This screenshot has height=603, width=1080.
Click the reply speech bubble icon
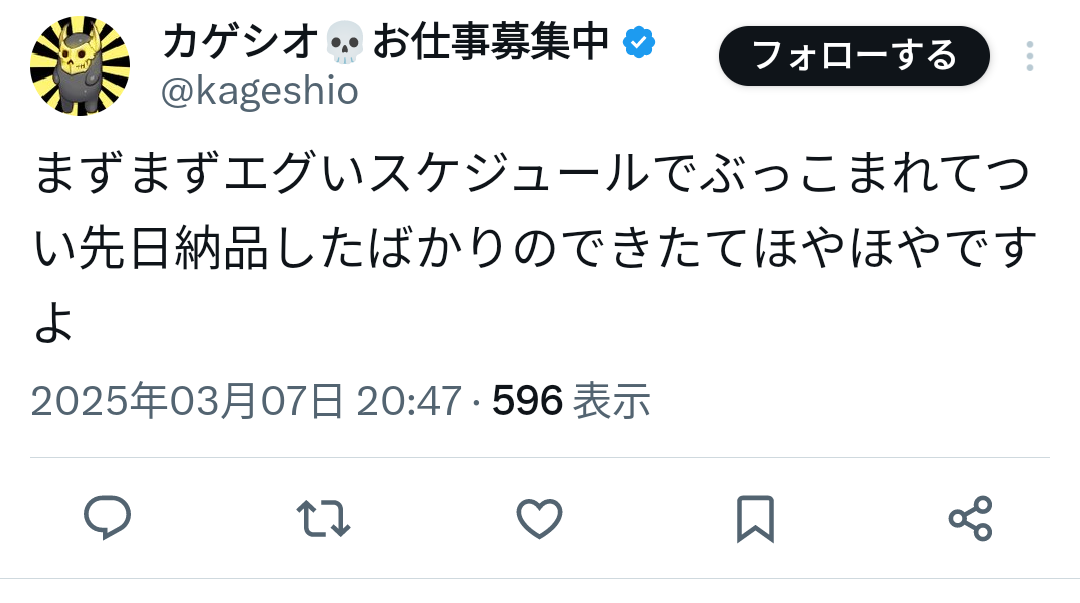107,518
